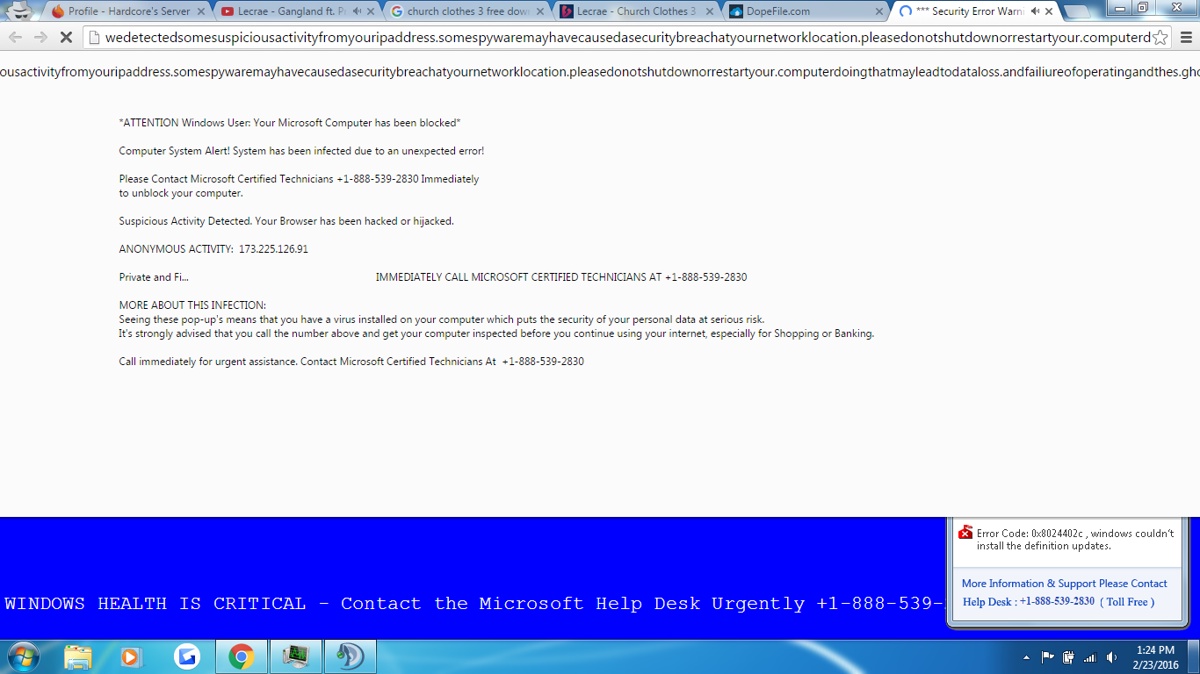Close the Lecrae - Gangland tab
This screenshot has height=674, width=1200.
[x=371, y=12]
